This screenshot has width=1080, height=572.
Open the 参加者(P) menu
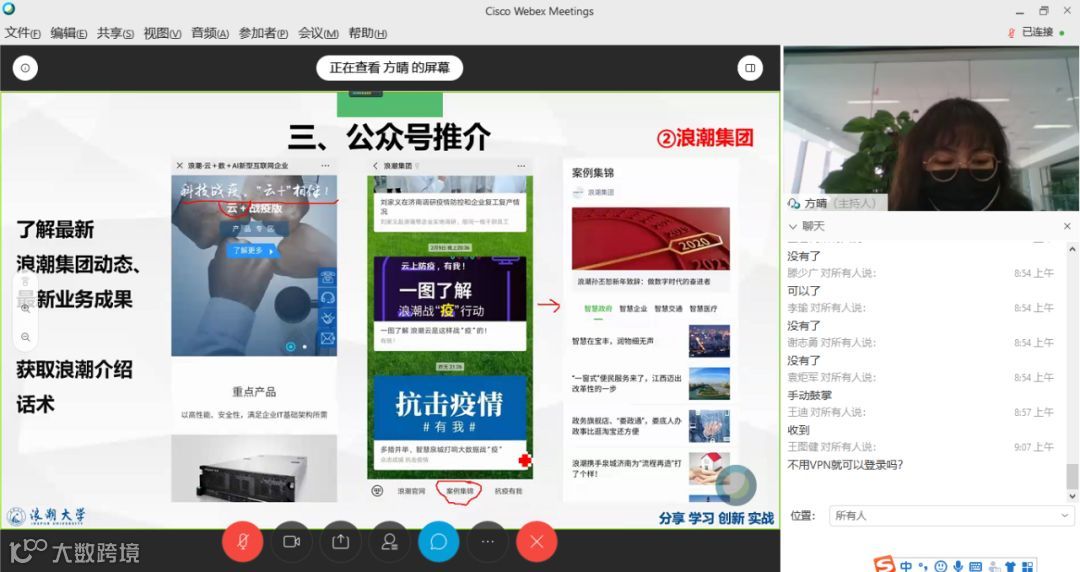263,33
